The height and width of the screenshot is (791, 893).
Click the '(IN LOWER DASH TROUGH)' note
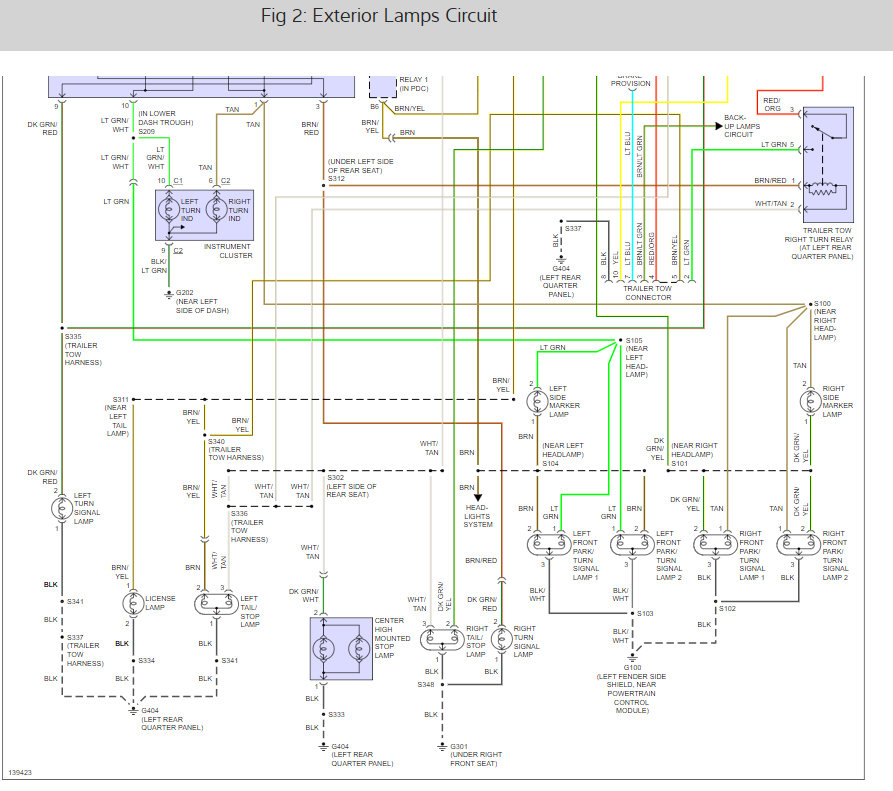tap(166, 118)
